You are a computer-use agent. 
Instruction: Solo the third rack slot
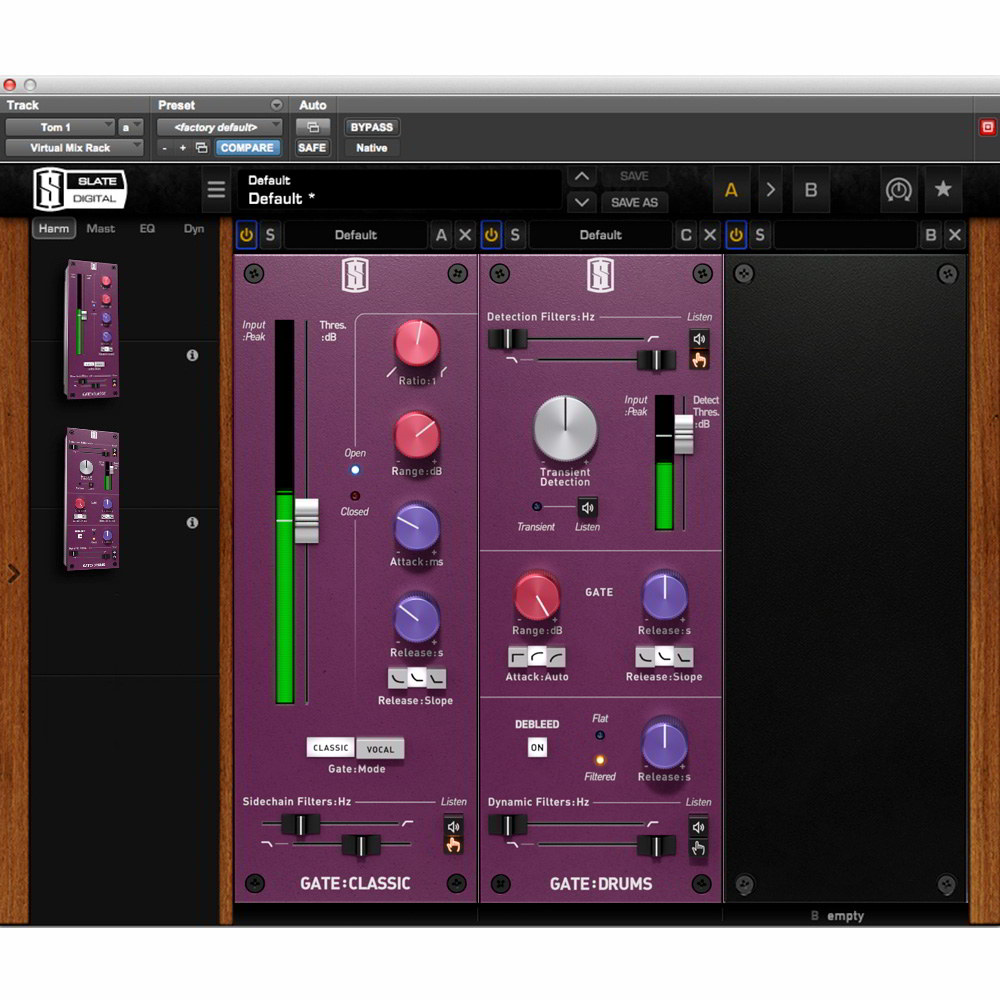click(x=760, y=235)
